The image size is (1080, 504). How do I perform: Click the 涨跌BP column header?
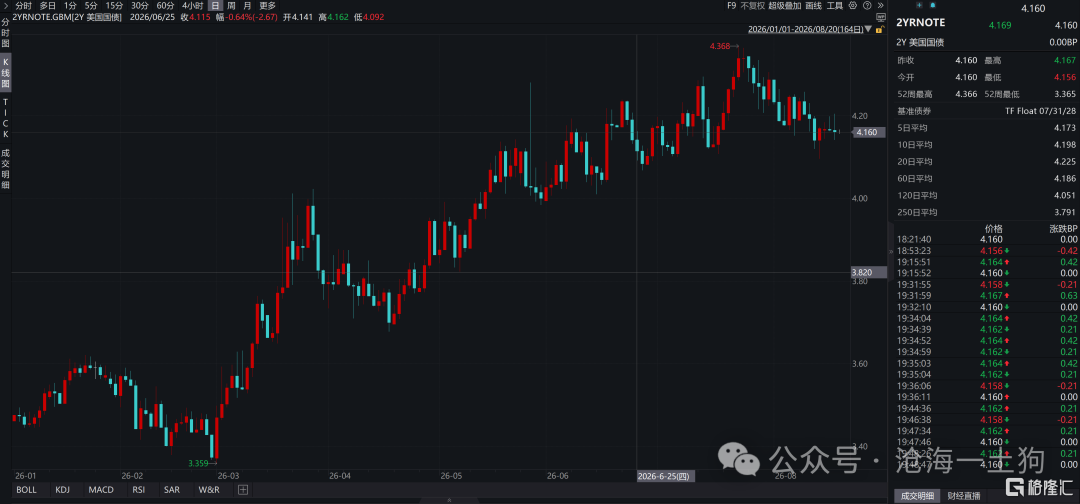click(x=1062, y=229)
